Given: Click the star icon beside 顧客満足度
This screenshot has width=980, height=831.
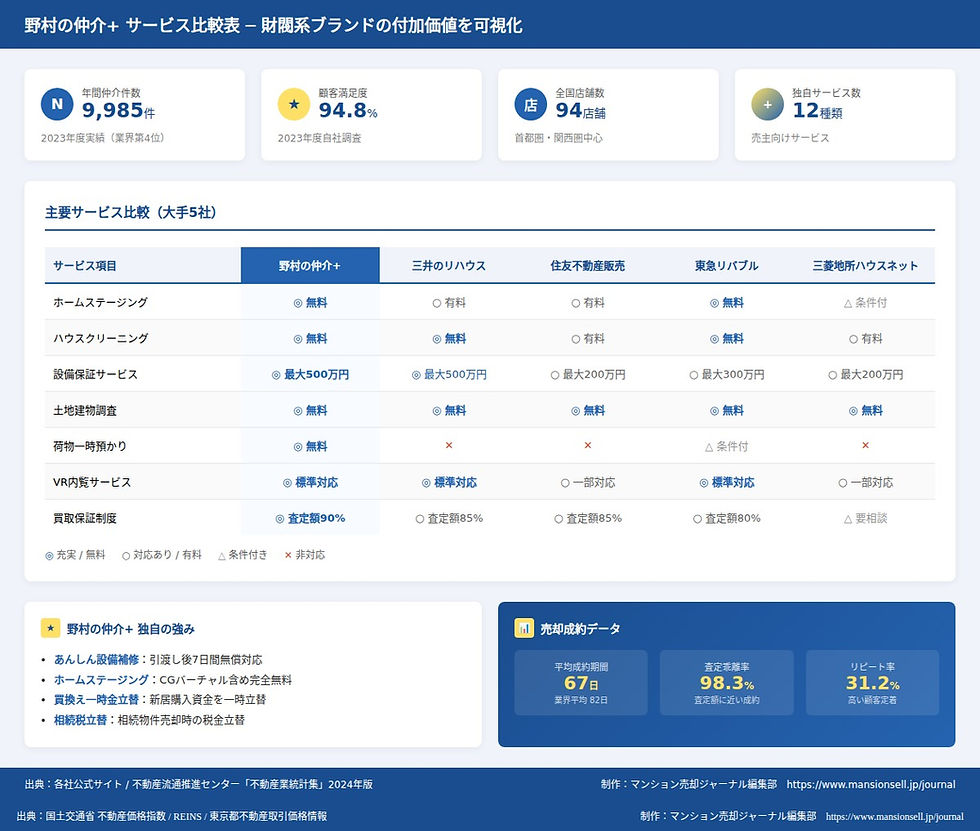Looking at the screenshot, I should point(294,104).
